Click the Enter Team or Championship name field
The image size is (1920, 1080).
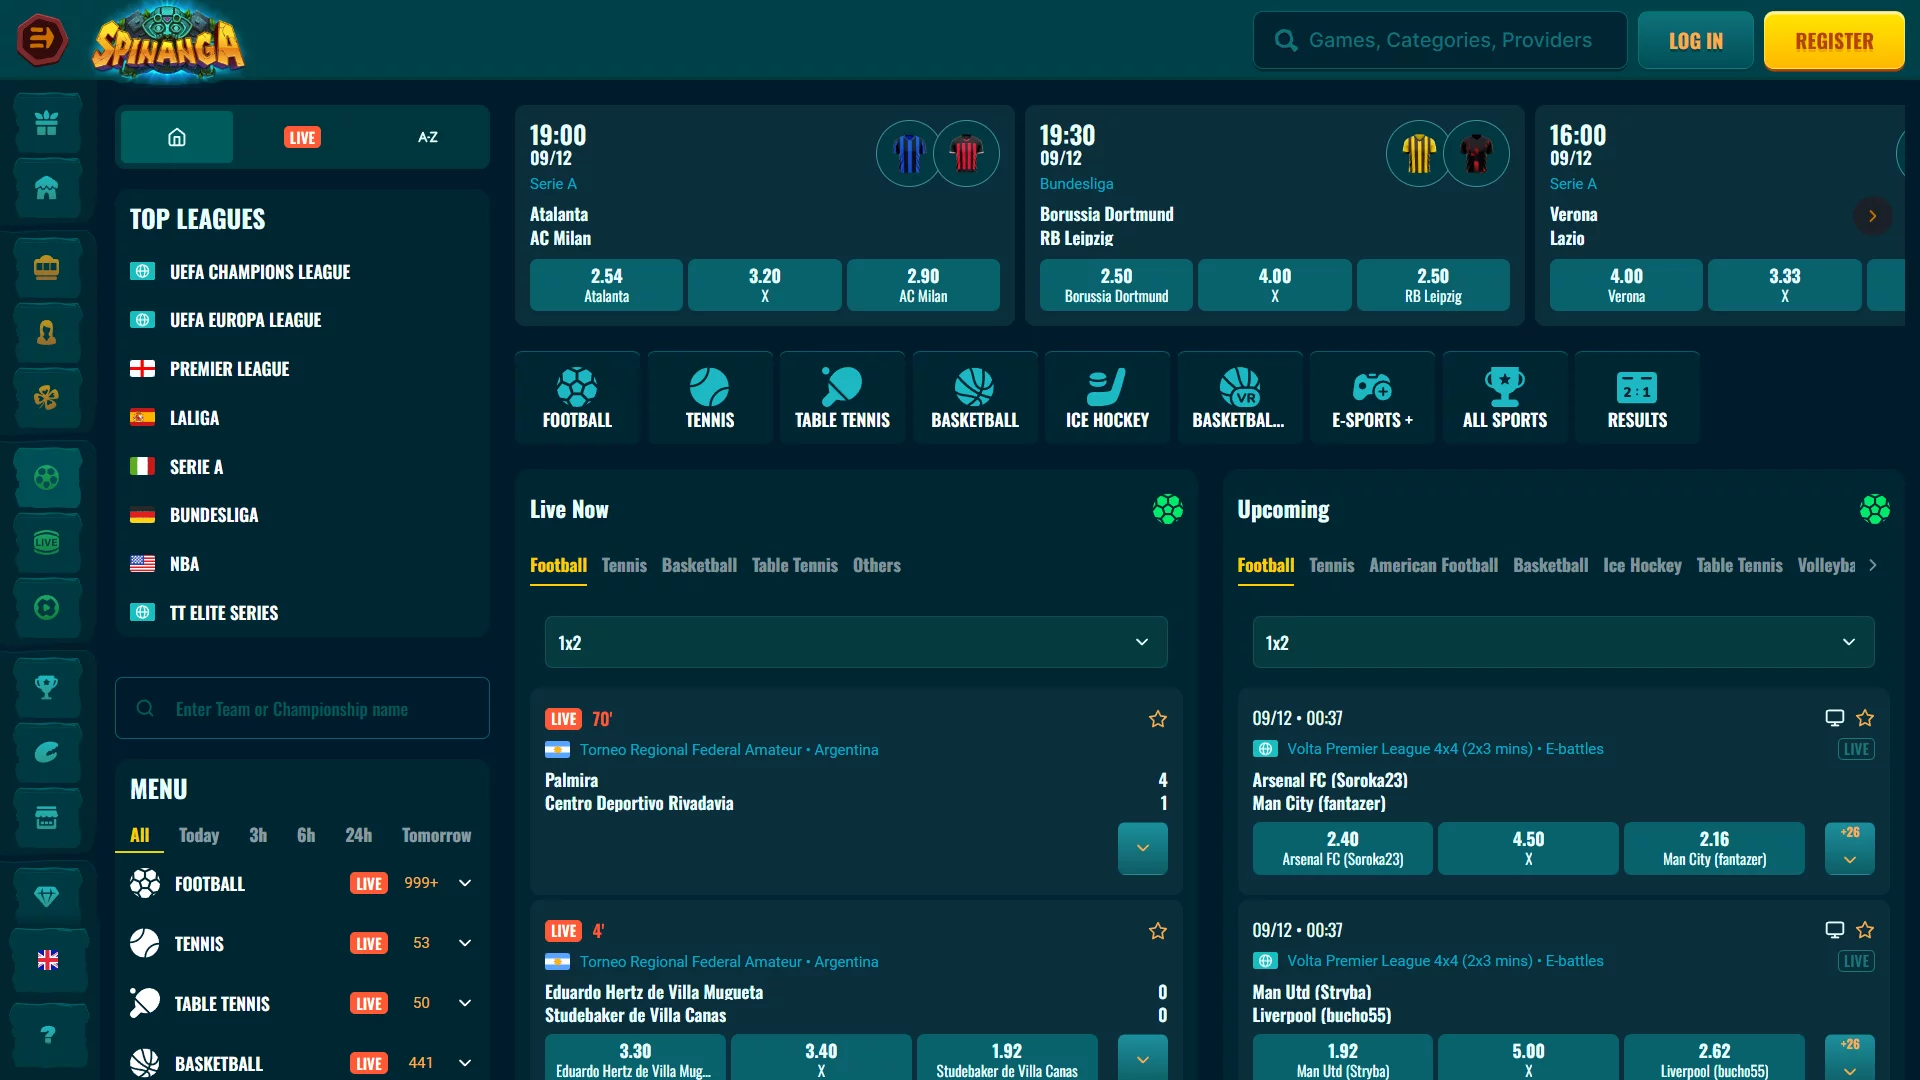click(x=302, y=708)
